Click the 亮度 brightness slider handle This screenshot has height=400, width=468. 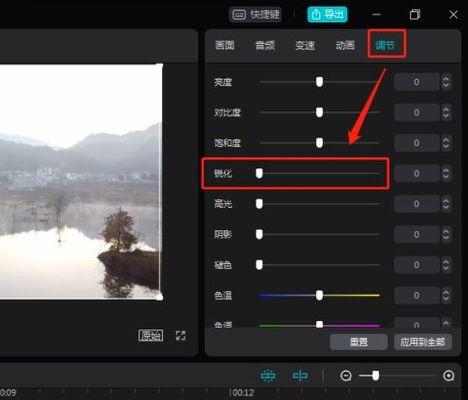[319, 82]
